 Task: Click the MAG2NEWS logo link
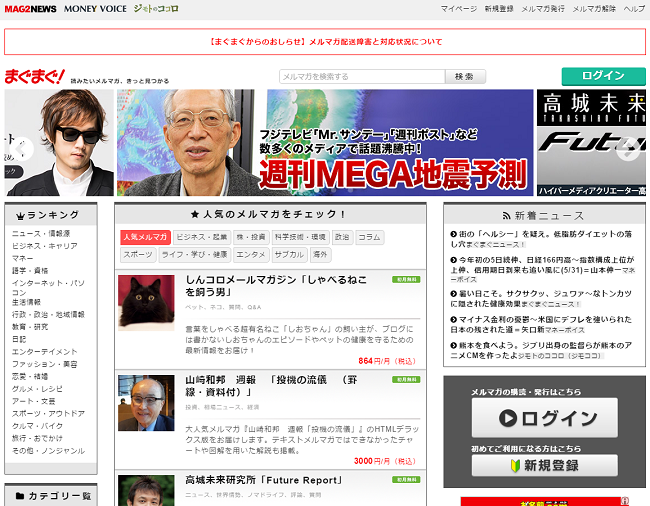click(30, 9)
